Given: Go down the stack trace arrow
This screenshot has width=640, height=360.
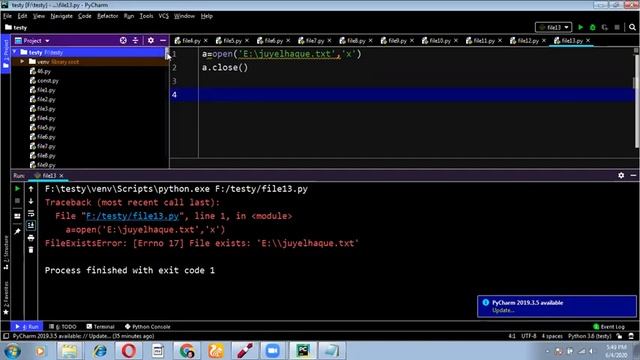Looking at the screenshot, I should (31, 201).
